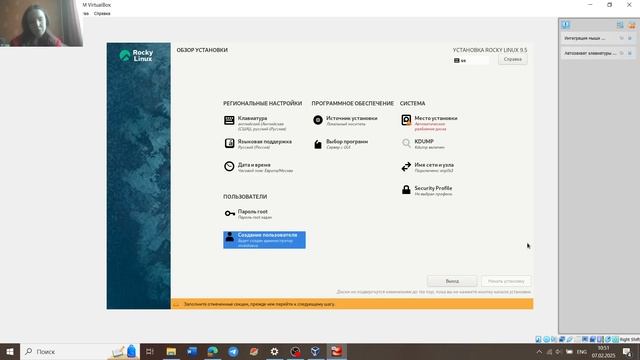This screenshot has width=640, height=360.
Task: Click the Справка help button
Action: coord(513,59)
